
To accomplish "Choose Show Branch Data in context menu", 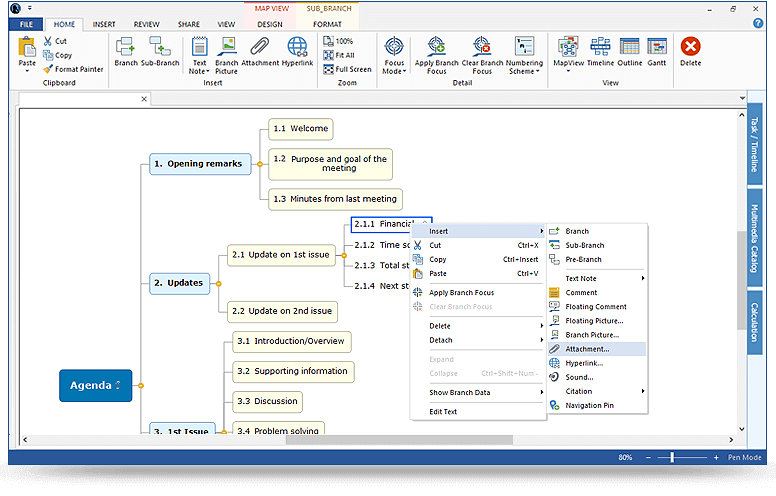I will 479,393.
